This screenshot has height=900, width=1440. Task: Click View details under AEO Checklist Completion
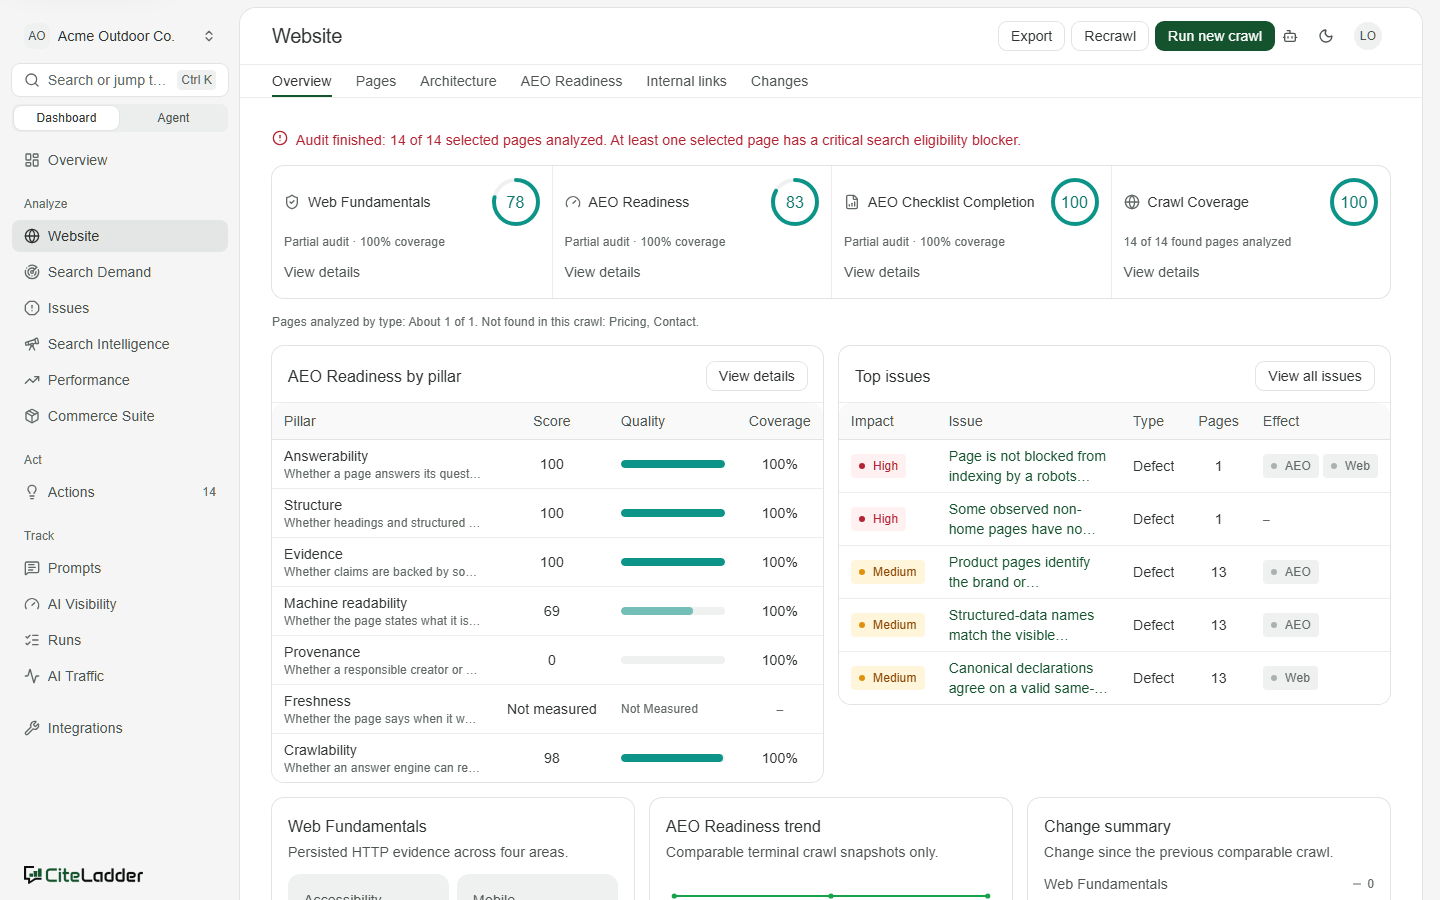(x=882, y=272)
